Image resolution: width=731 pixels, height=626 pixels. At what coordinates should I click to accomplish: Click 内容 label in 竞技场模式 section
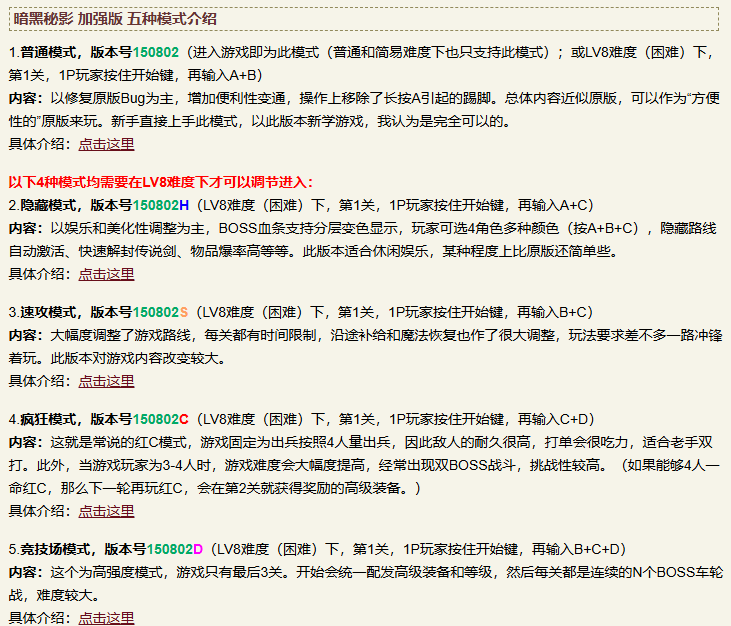pyautogui.click(x=26, y=572)
